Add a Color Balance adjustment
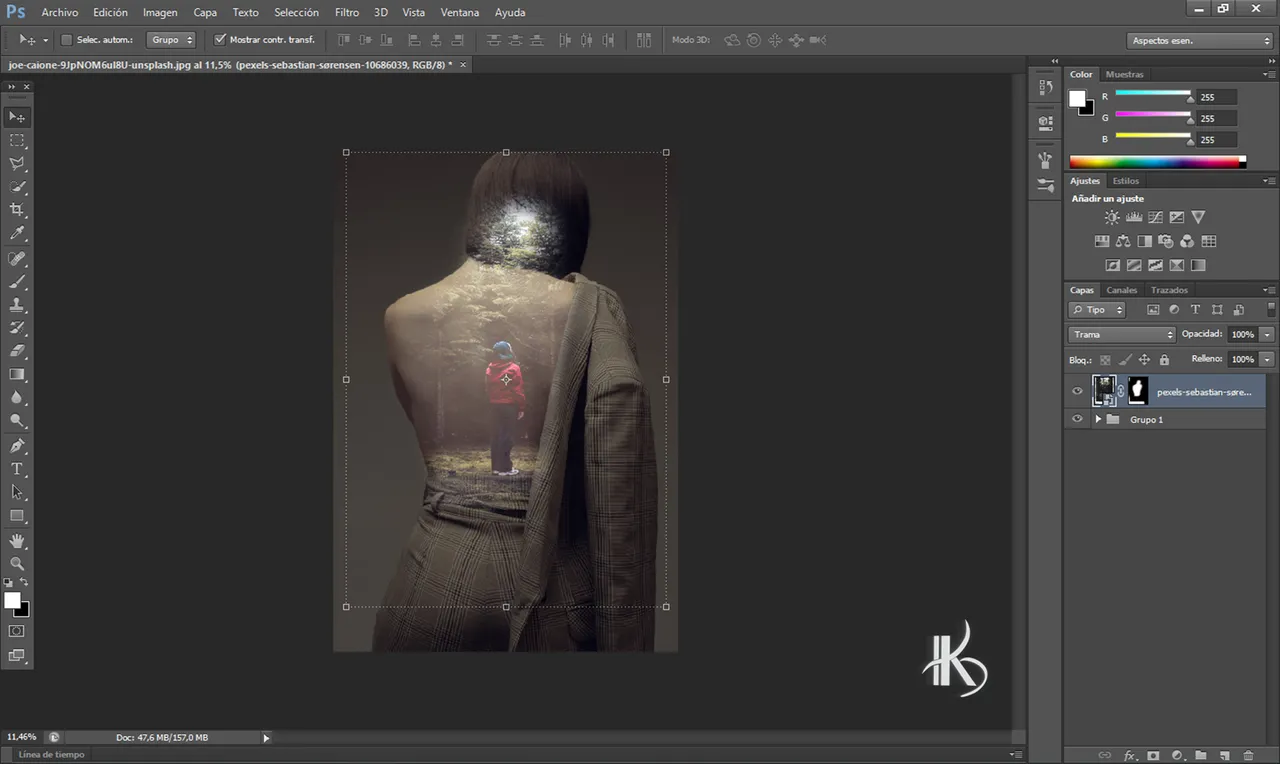The height and width of the screenshot is (764, 1280). click(1123, 241)
